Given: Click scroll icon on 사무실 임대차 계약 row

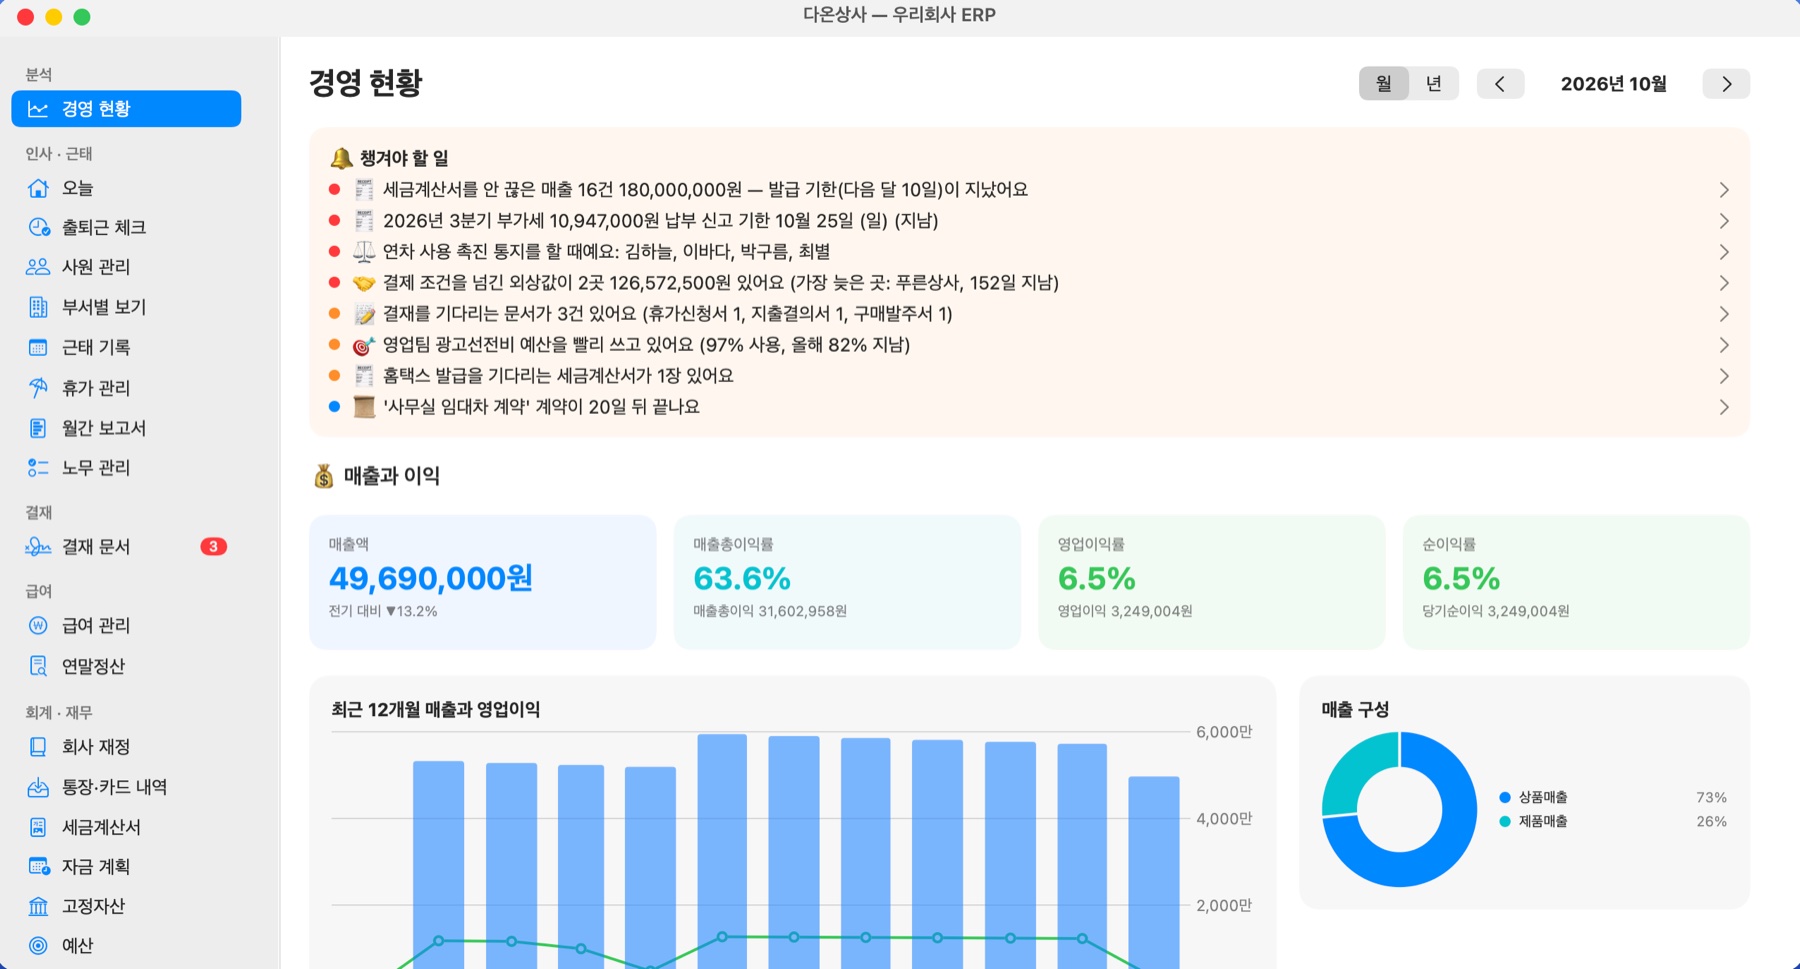Looking at the screenshot, I should pos(364,407).
